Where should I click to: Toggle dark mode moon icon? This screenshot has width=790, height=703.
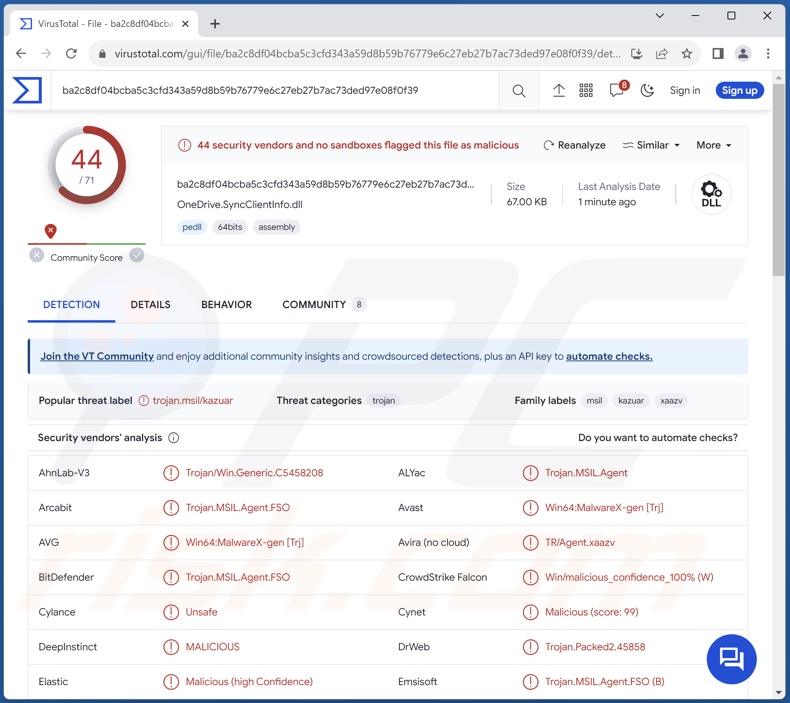point(647,91)
